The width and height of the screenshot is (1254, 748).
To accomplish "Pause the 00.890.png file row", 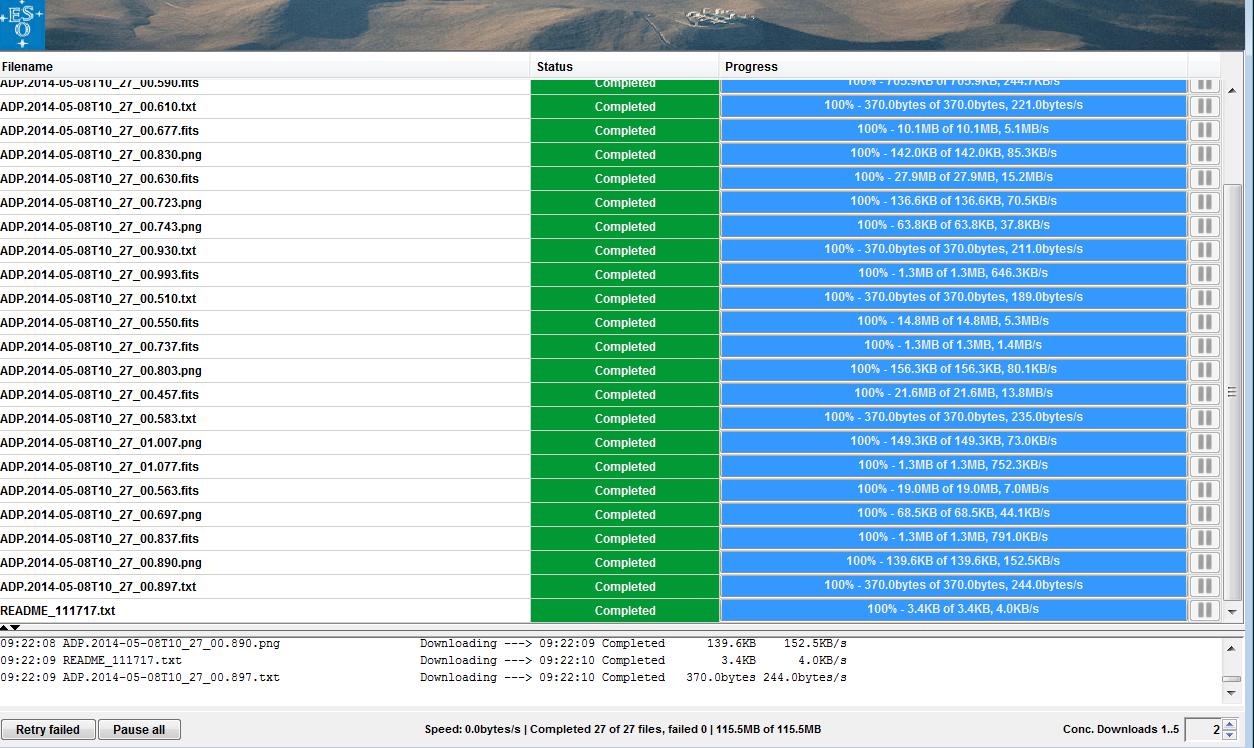I will (1204, 562).
